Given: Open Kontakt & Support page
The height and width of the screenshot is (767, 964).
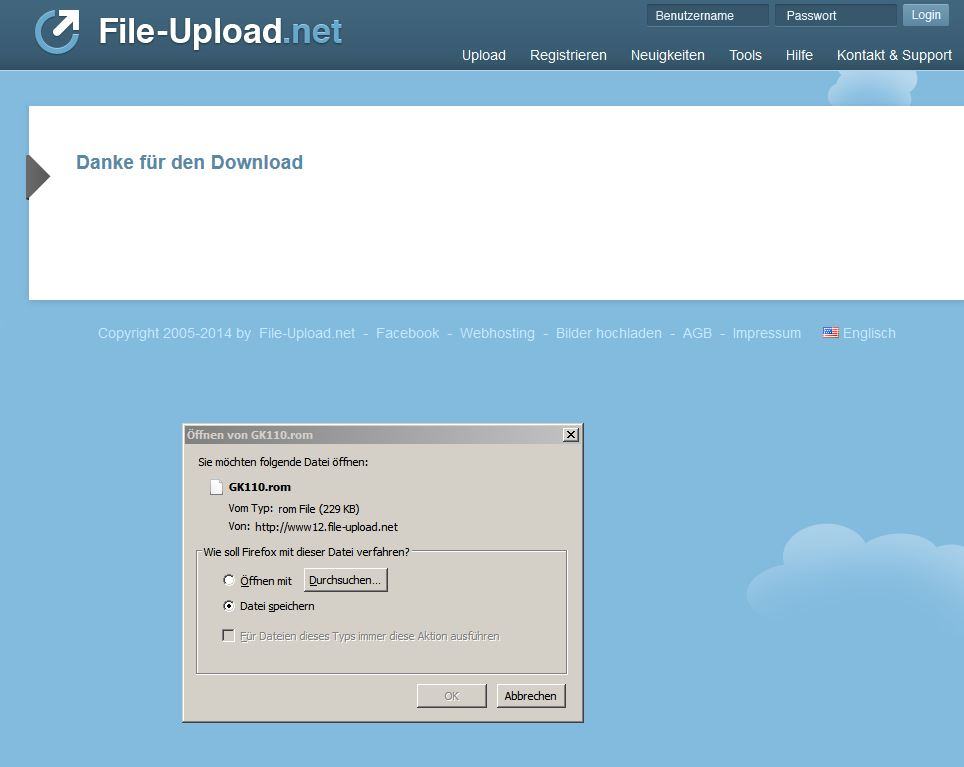Looking at the screenshot, I should [894, 55].
